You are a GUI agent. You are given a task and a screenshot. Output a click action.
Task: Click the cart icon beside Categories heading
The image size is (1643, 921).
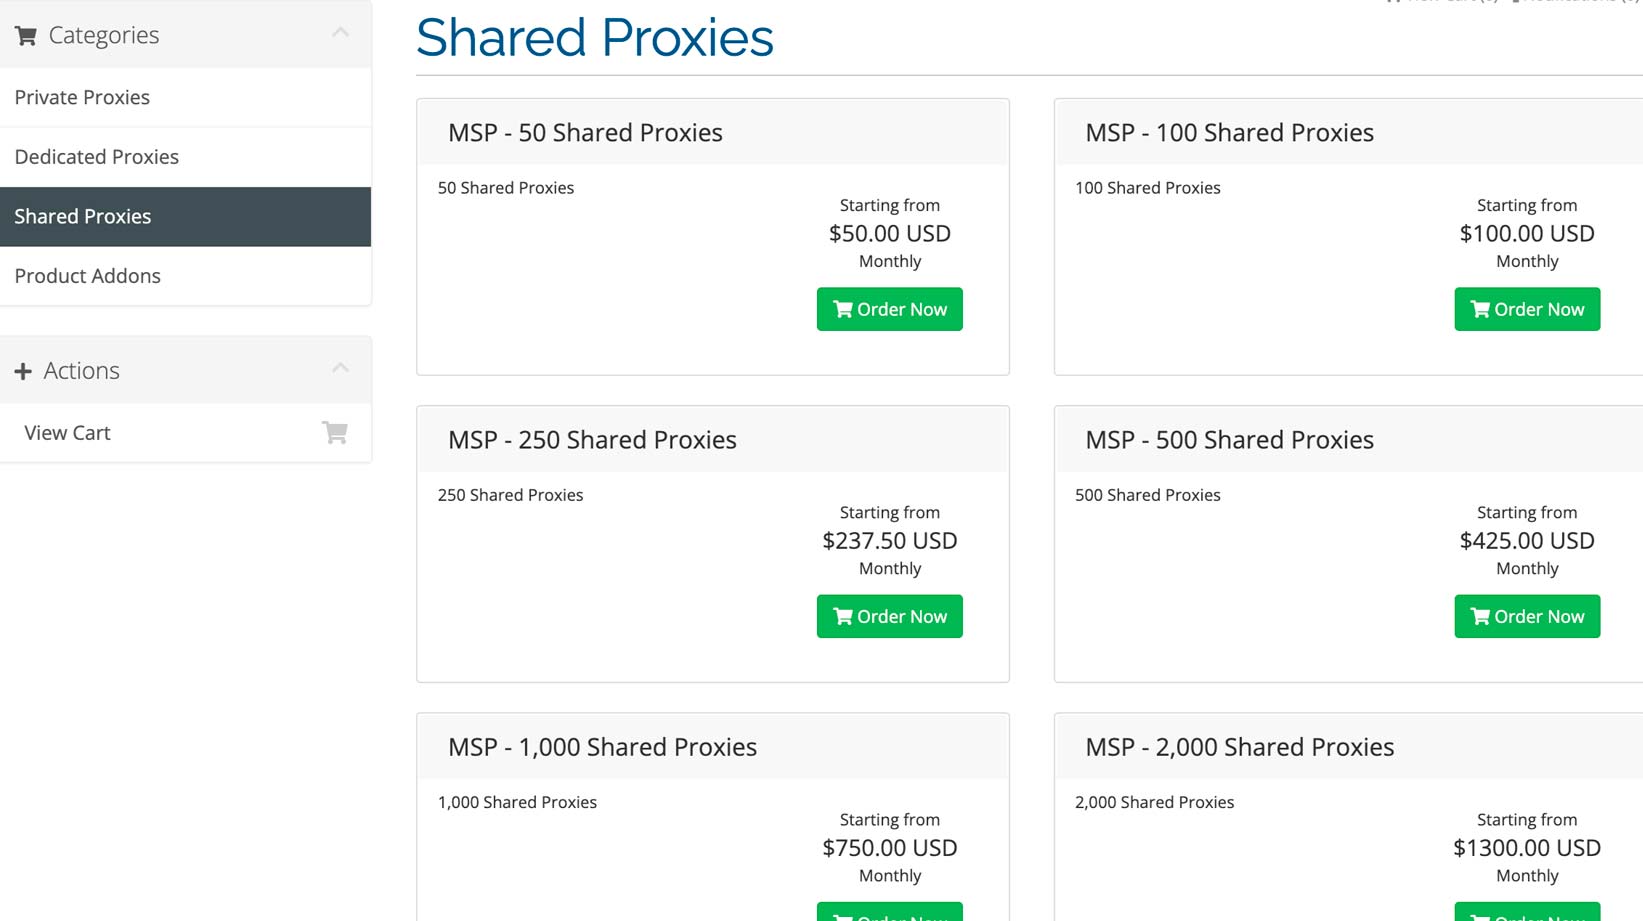pos(26,36)
